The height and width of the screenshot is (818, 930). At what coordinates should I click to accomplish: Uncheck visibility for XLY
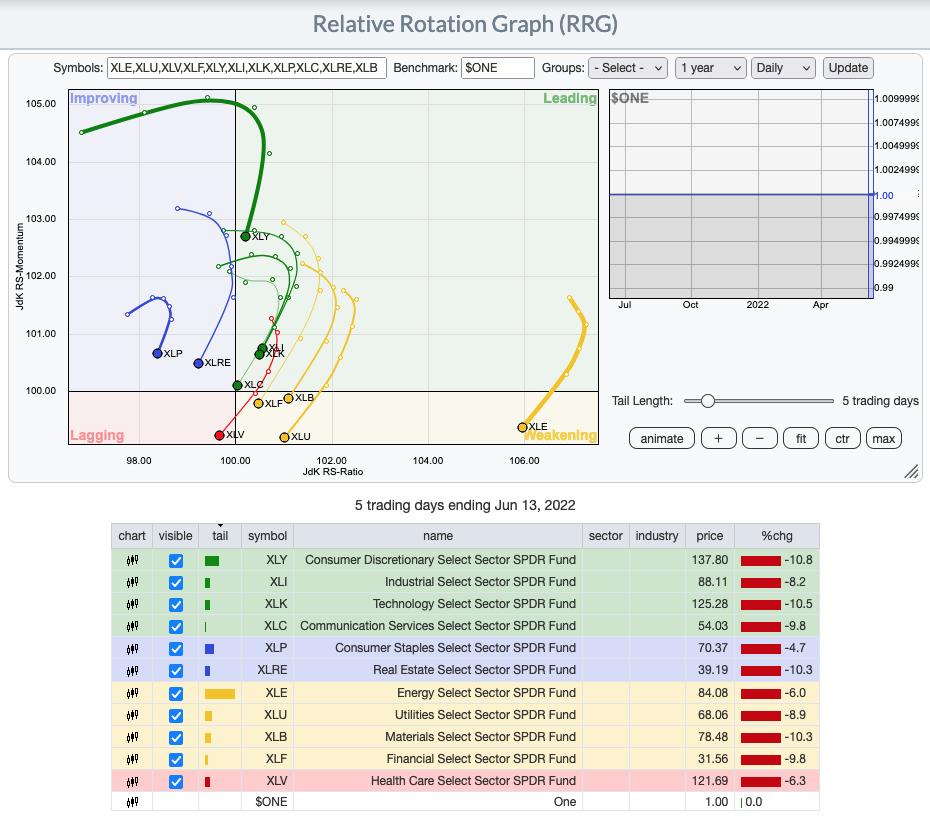click(x=176, y=561)
